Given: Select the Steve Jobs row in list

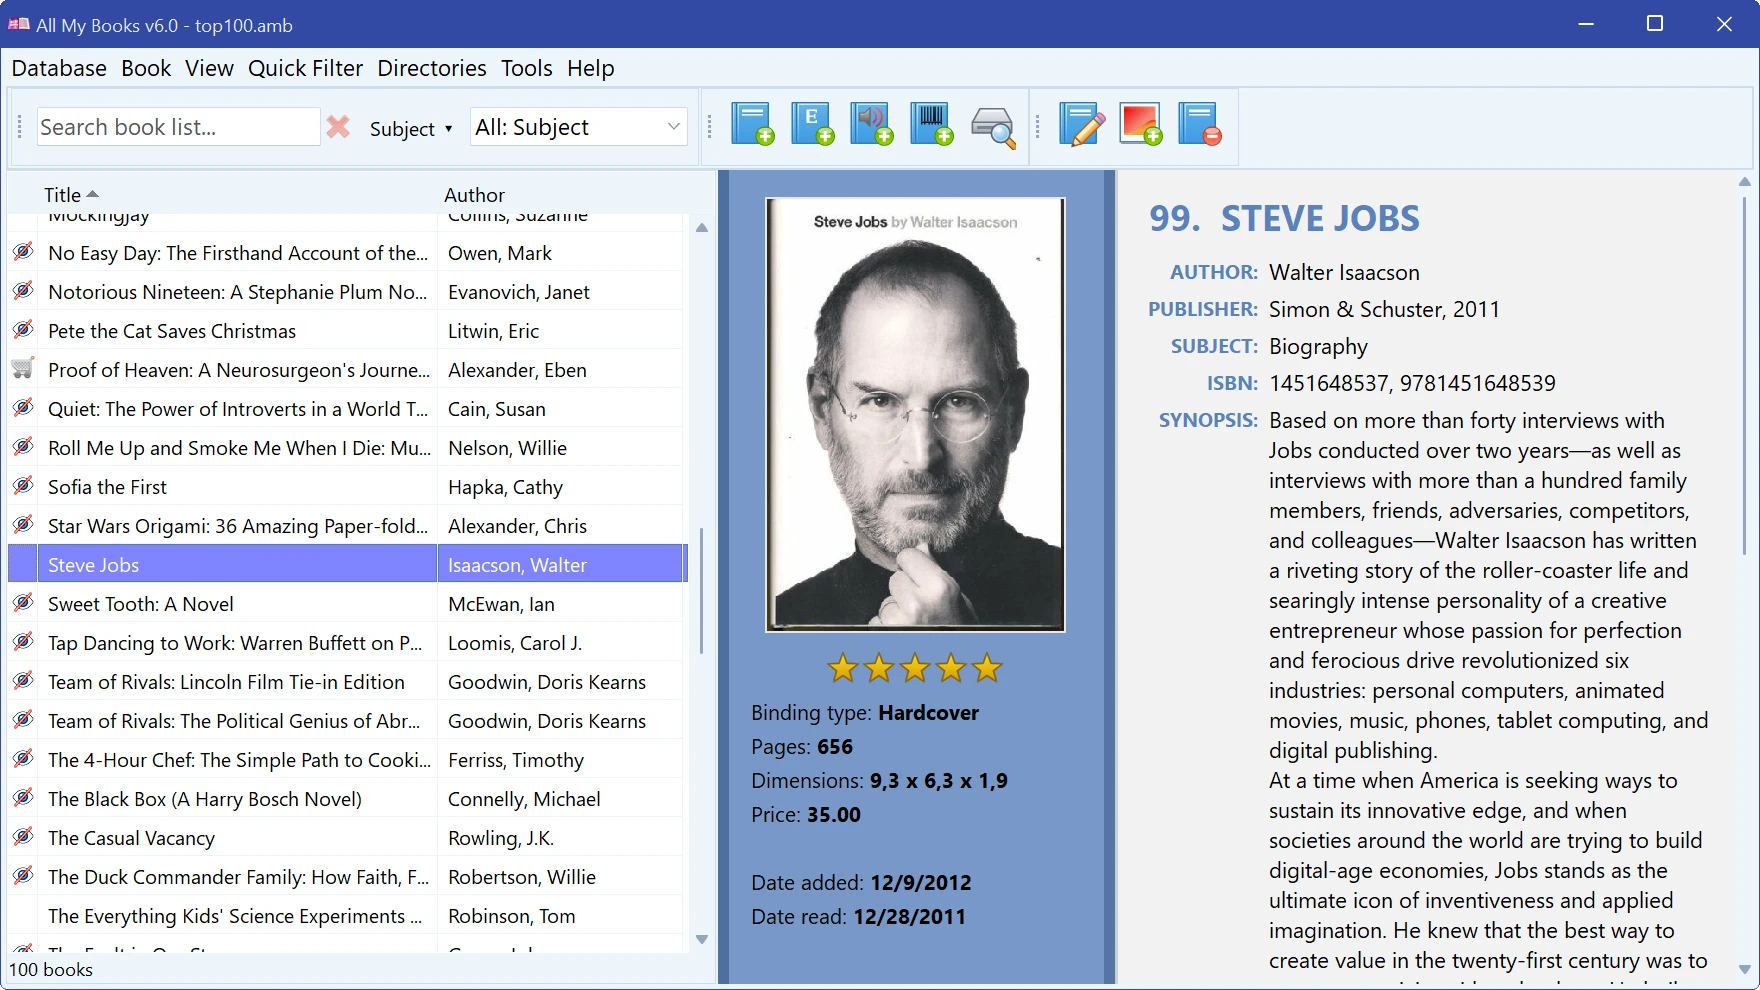Looking at the screenshot, I should click(347, 564).
